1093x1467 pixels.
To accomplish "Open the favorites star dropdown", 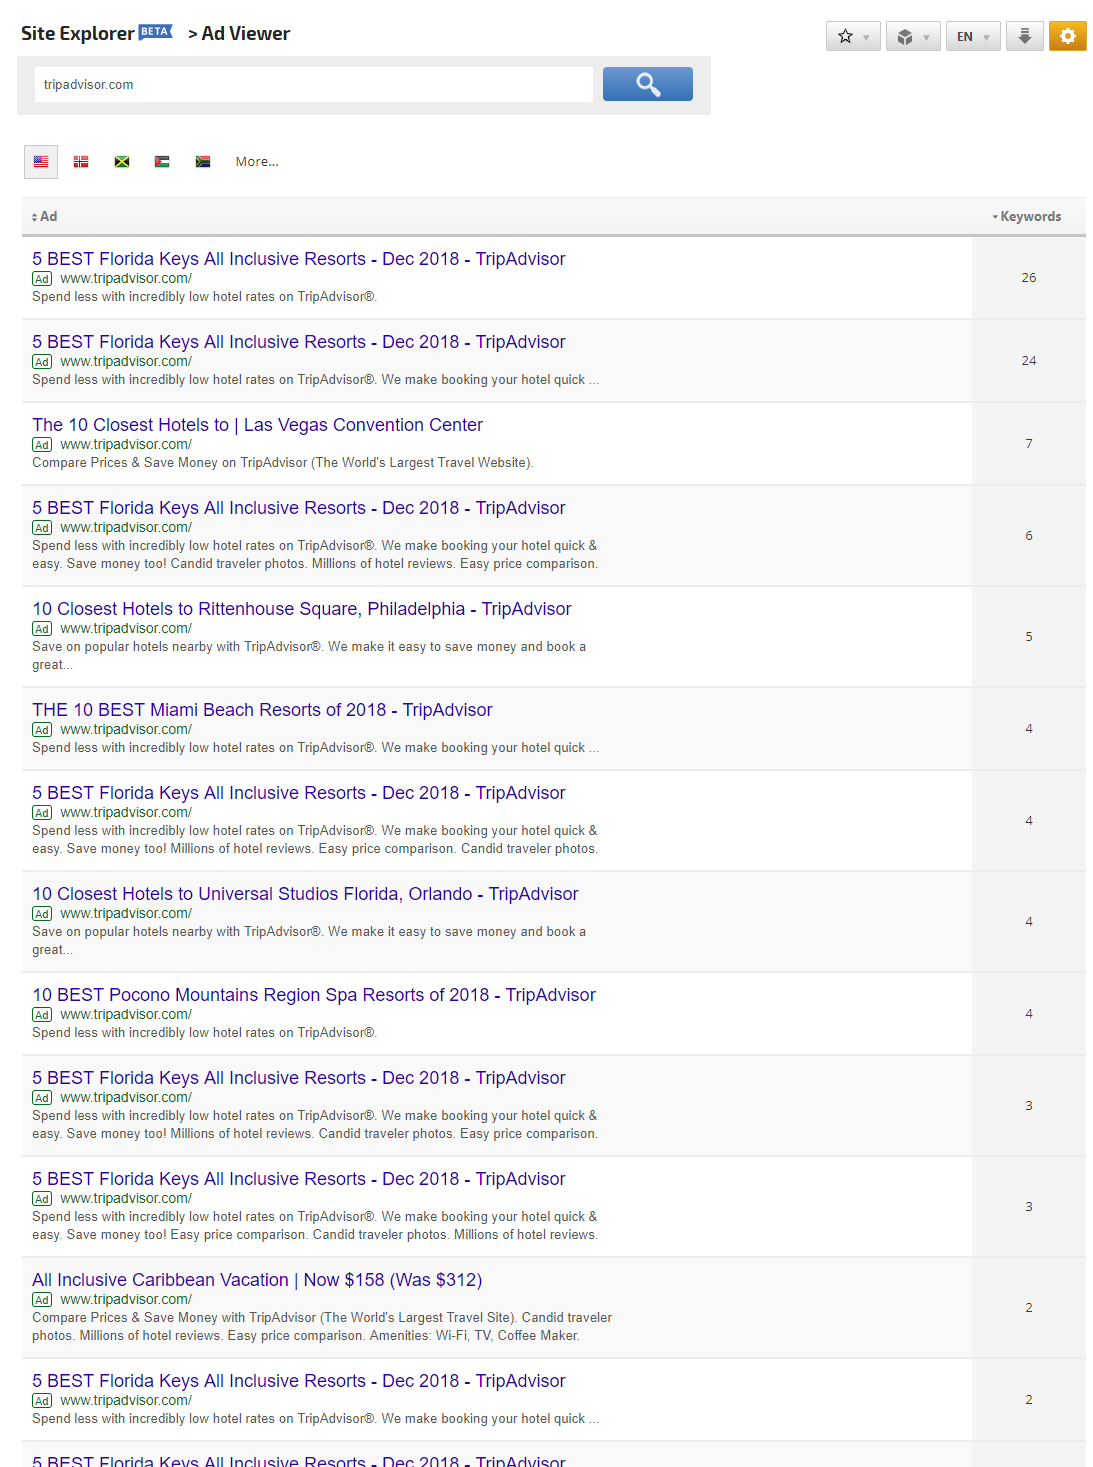I will pyautogui.click(x=853, y=36).
